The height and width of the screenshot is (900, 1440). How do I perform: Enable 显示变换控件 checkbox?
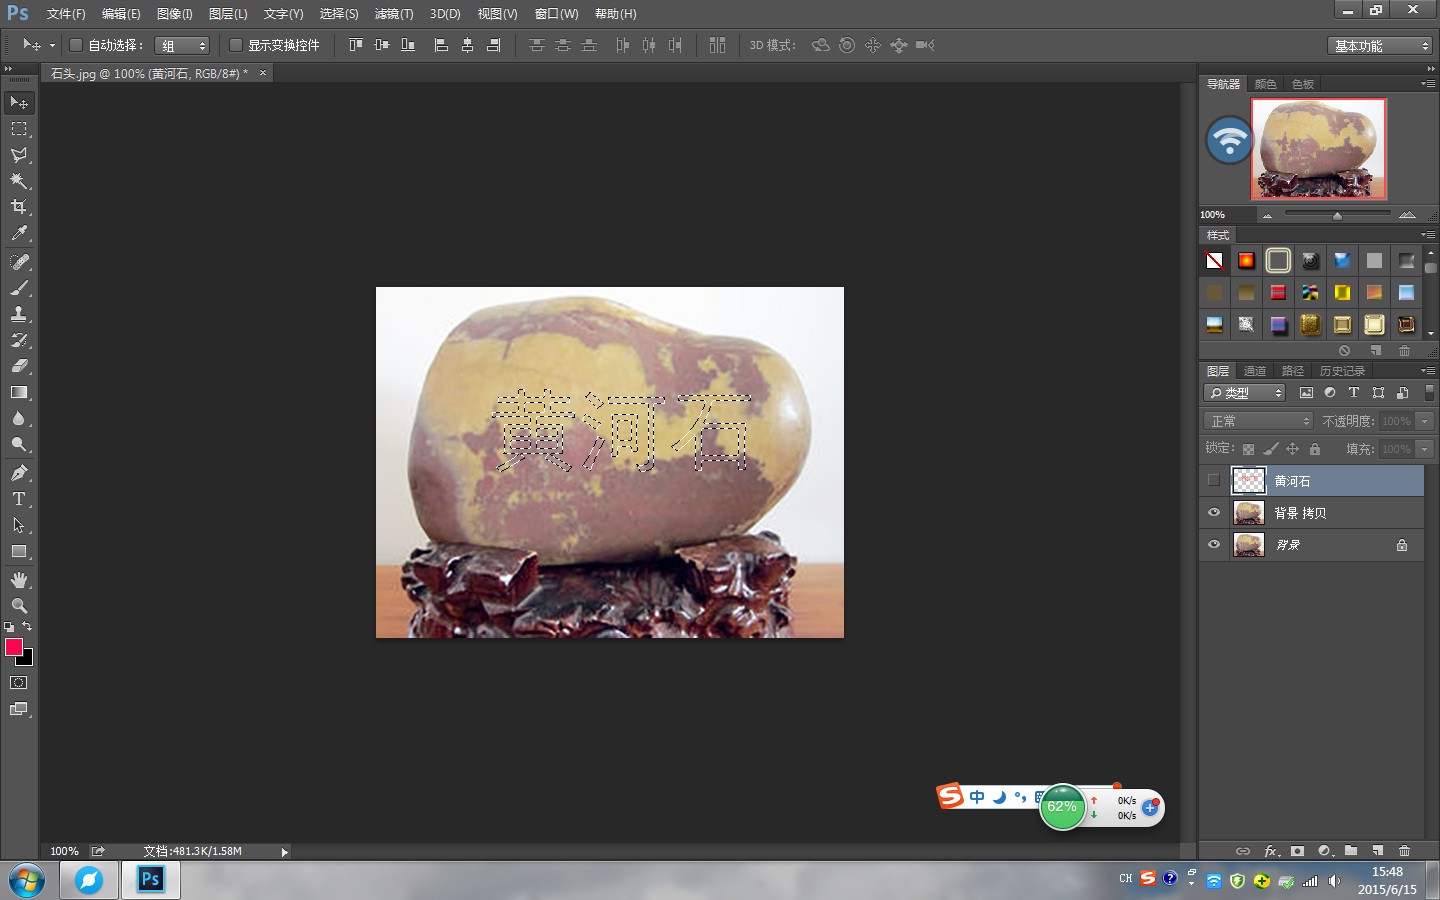point(236,45)
